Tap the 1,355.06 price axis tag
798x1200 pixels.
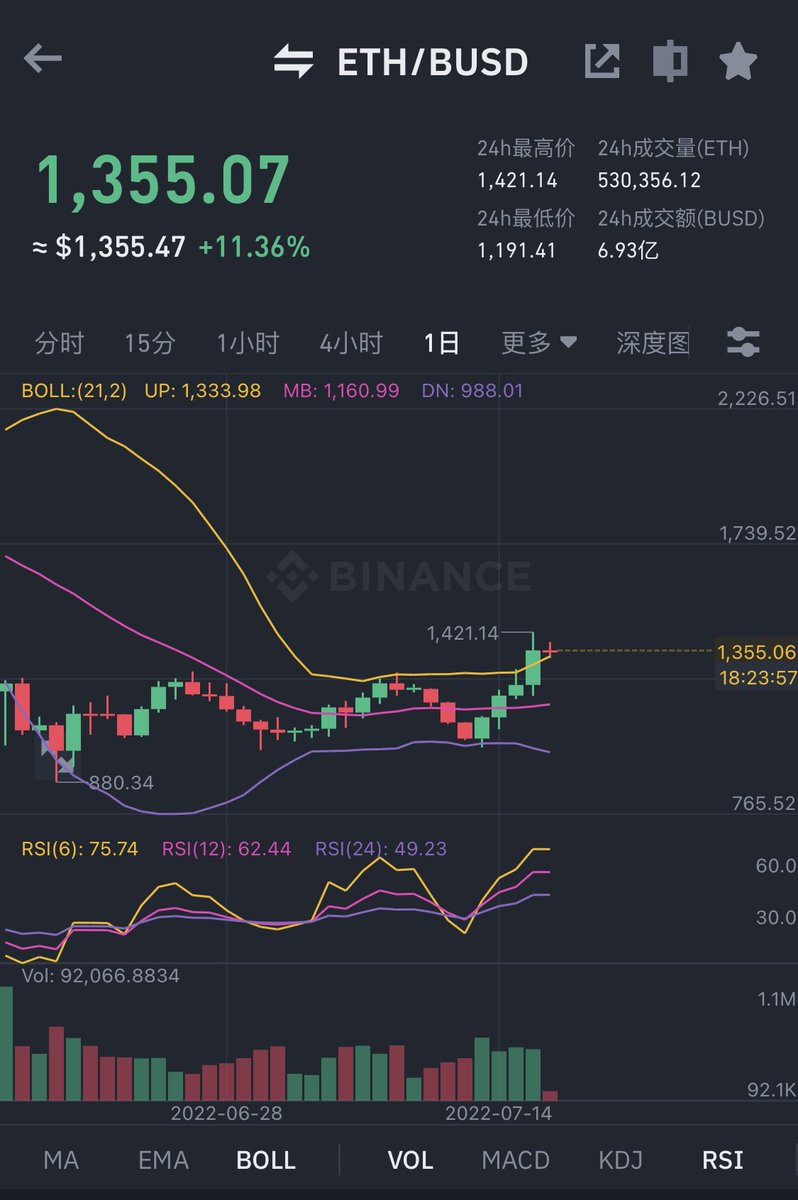pyautogui.click(x=757, y=652)
